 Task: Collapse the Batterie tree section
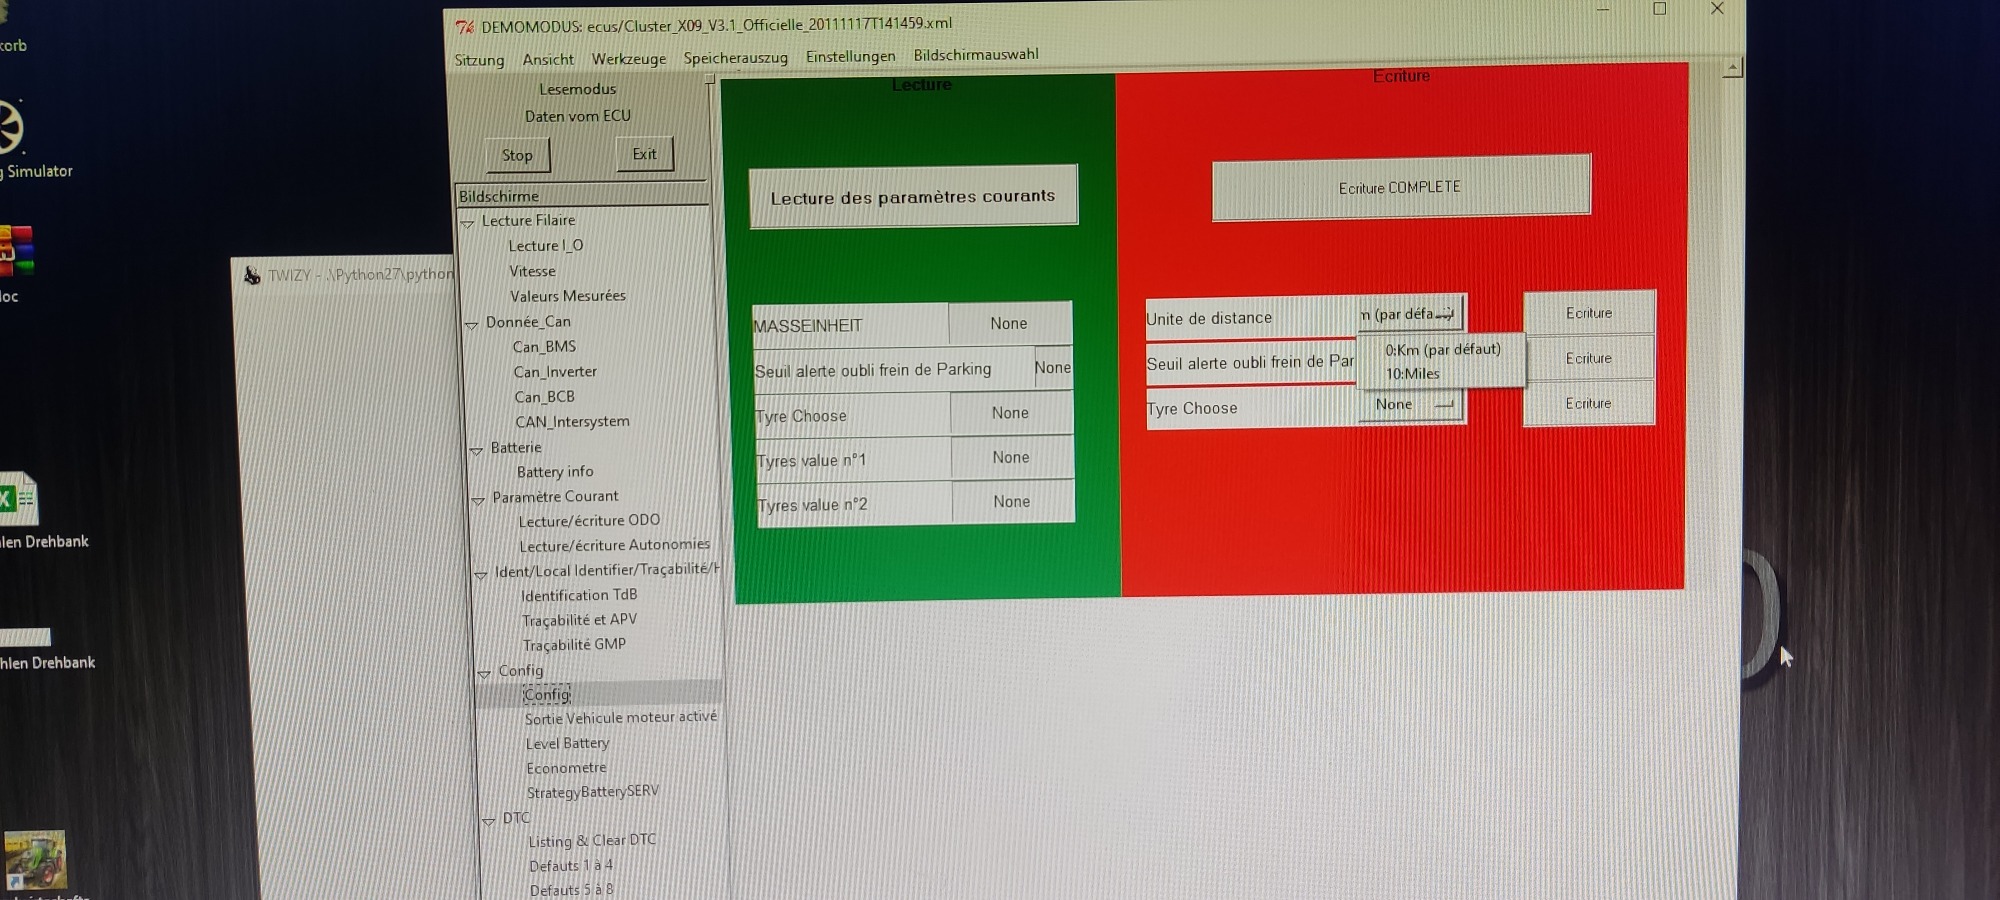coord(476,450)
